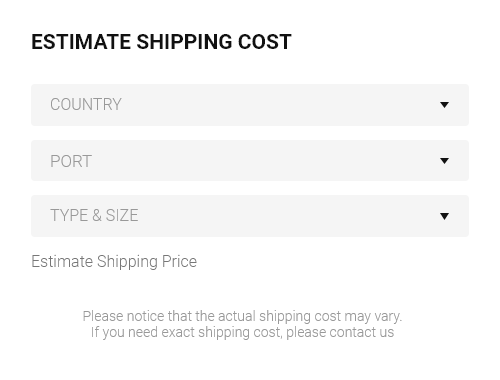
Task: Select the middle area of COUNTRY field
Action: 250,105
